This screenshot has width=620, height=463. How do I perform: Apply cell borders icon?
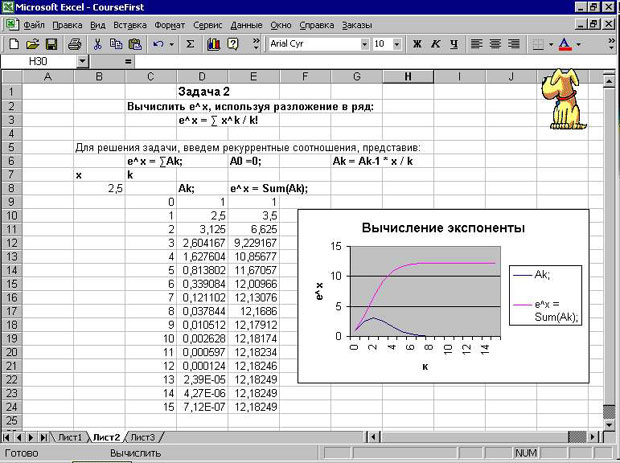tap(538, 44)
